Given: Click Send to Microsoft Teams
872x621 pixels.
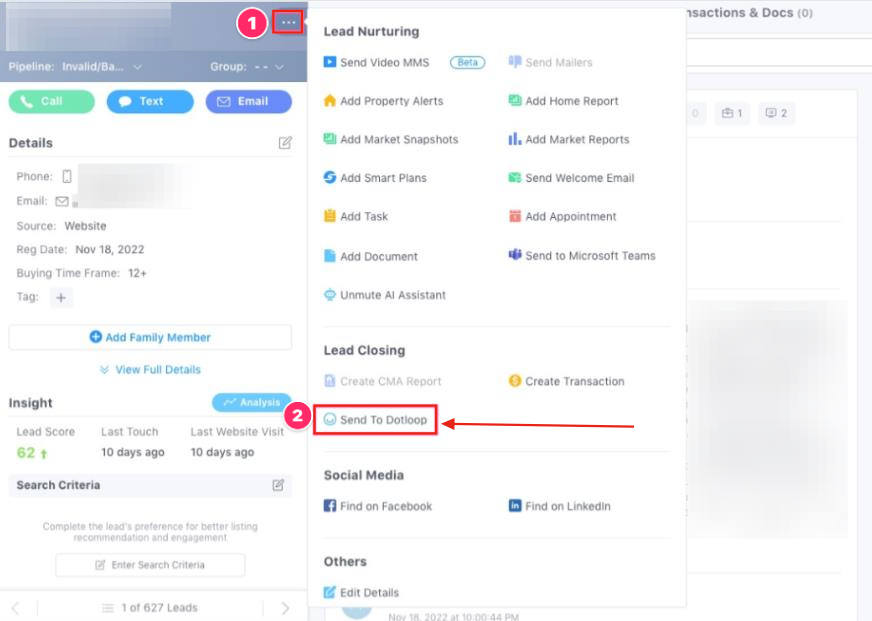Looking at the screenshot, I should pyautogui.click(x=590, y=256).
